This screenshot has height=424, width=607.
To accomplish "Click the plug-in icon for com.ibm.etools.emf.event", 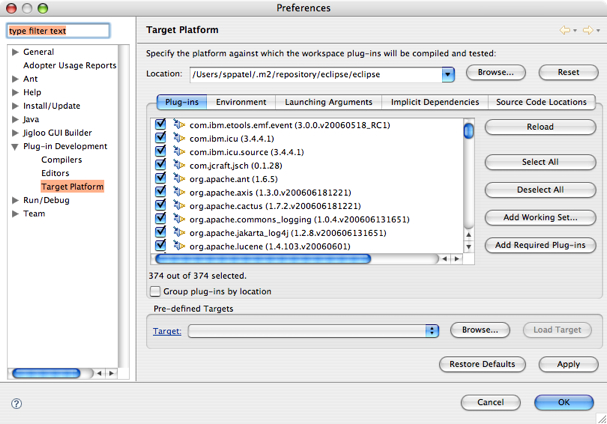I will pos(179,124).
